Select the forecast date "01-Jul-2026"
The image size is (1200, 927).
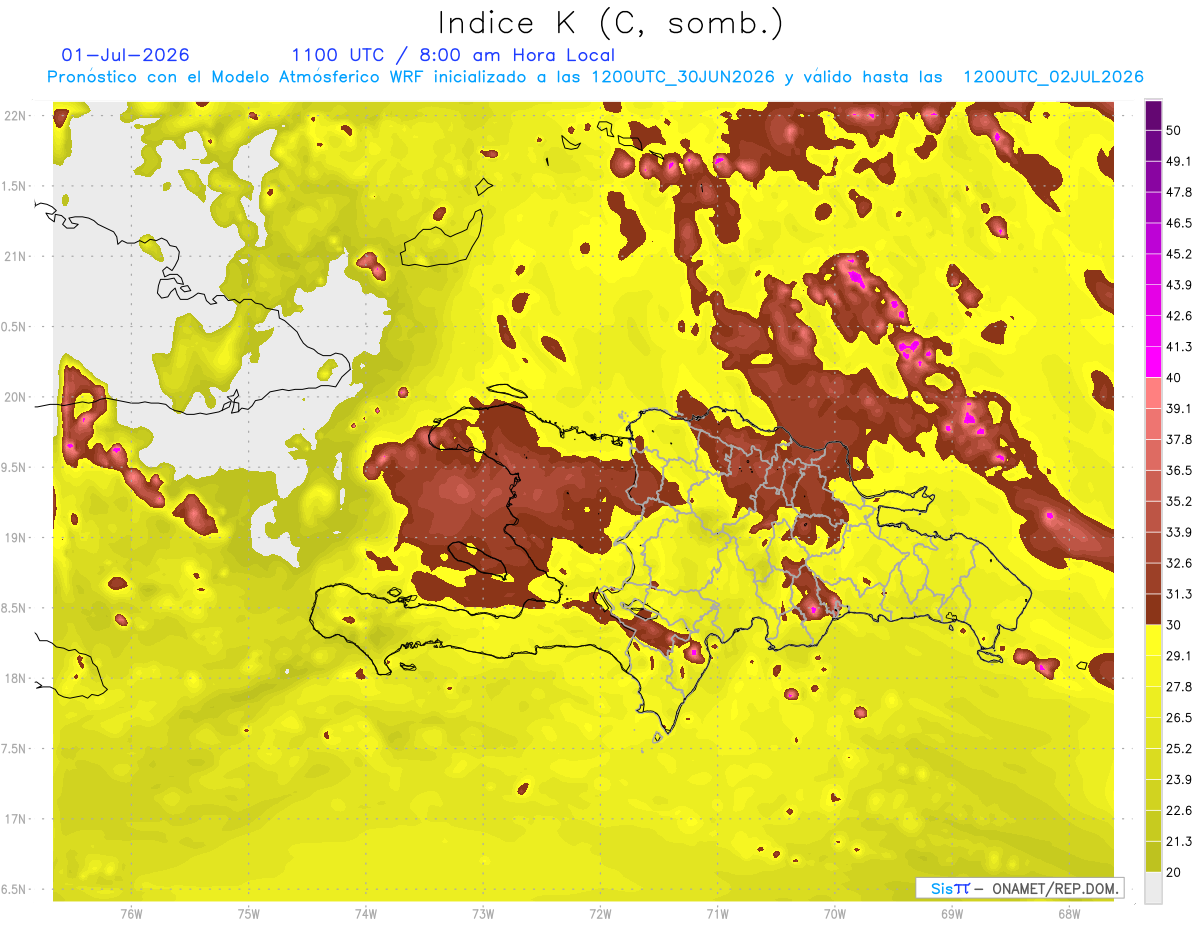tap(125, 55)
